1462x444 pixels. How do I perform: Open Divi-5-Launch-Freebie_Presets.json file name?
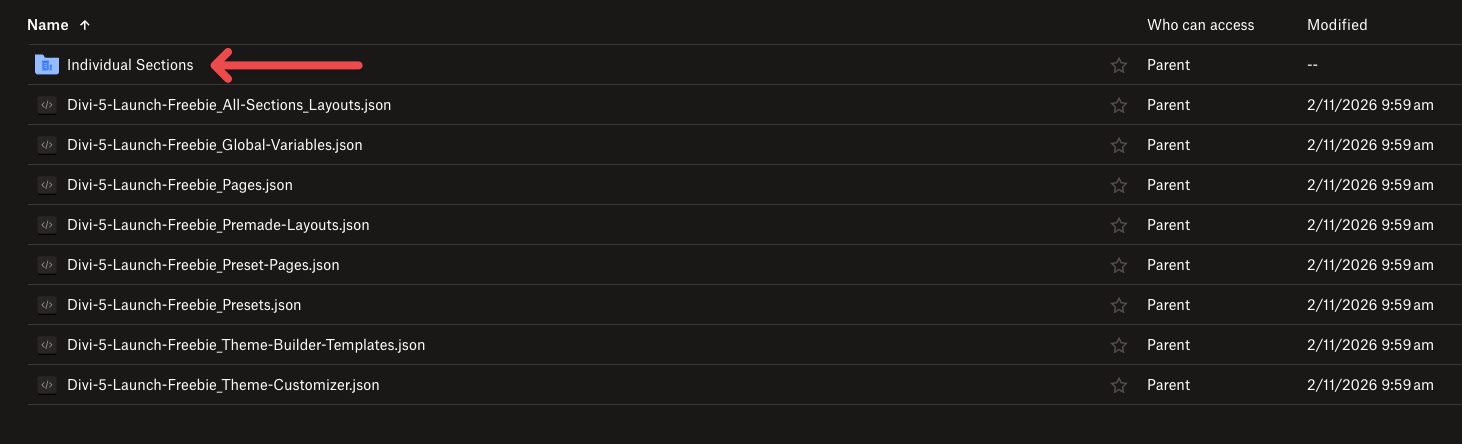pos(184,305)
